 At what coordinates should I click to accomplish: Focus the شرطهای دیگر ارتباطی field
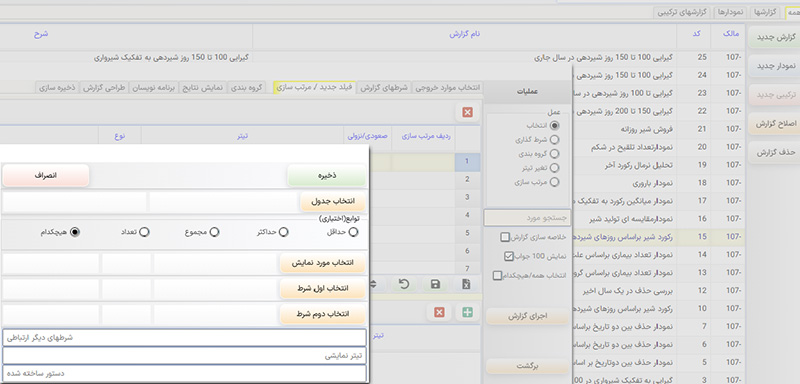184,338
